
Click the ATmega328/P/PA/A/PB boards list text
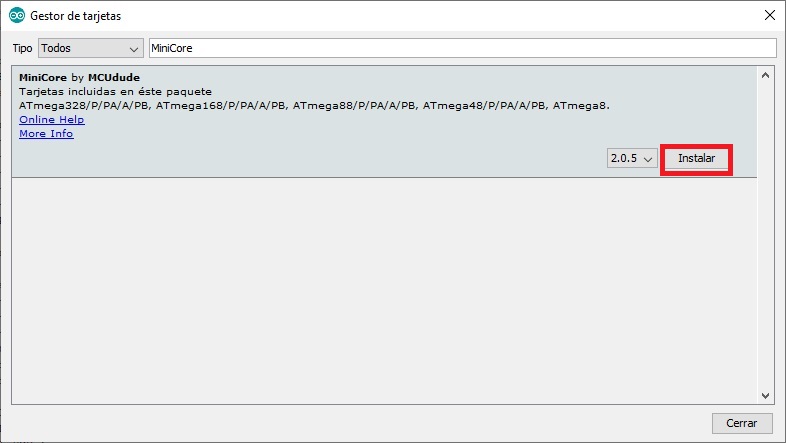click(314, 106)
